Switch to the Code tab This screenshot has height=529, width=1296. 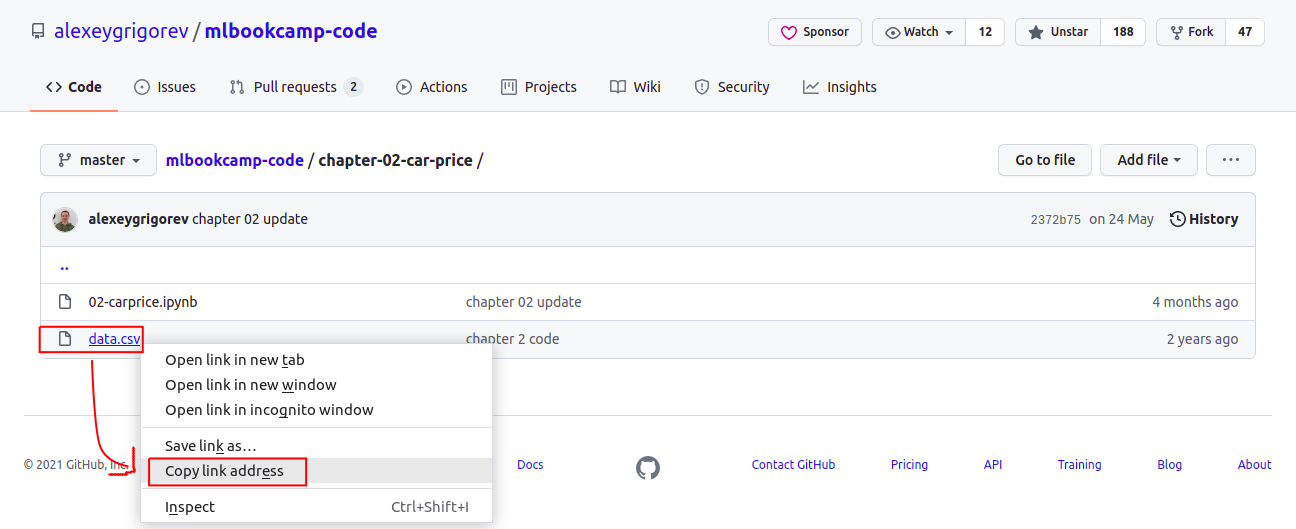pos(74,87)
